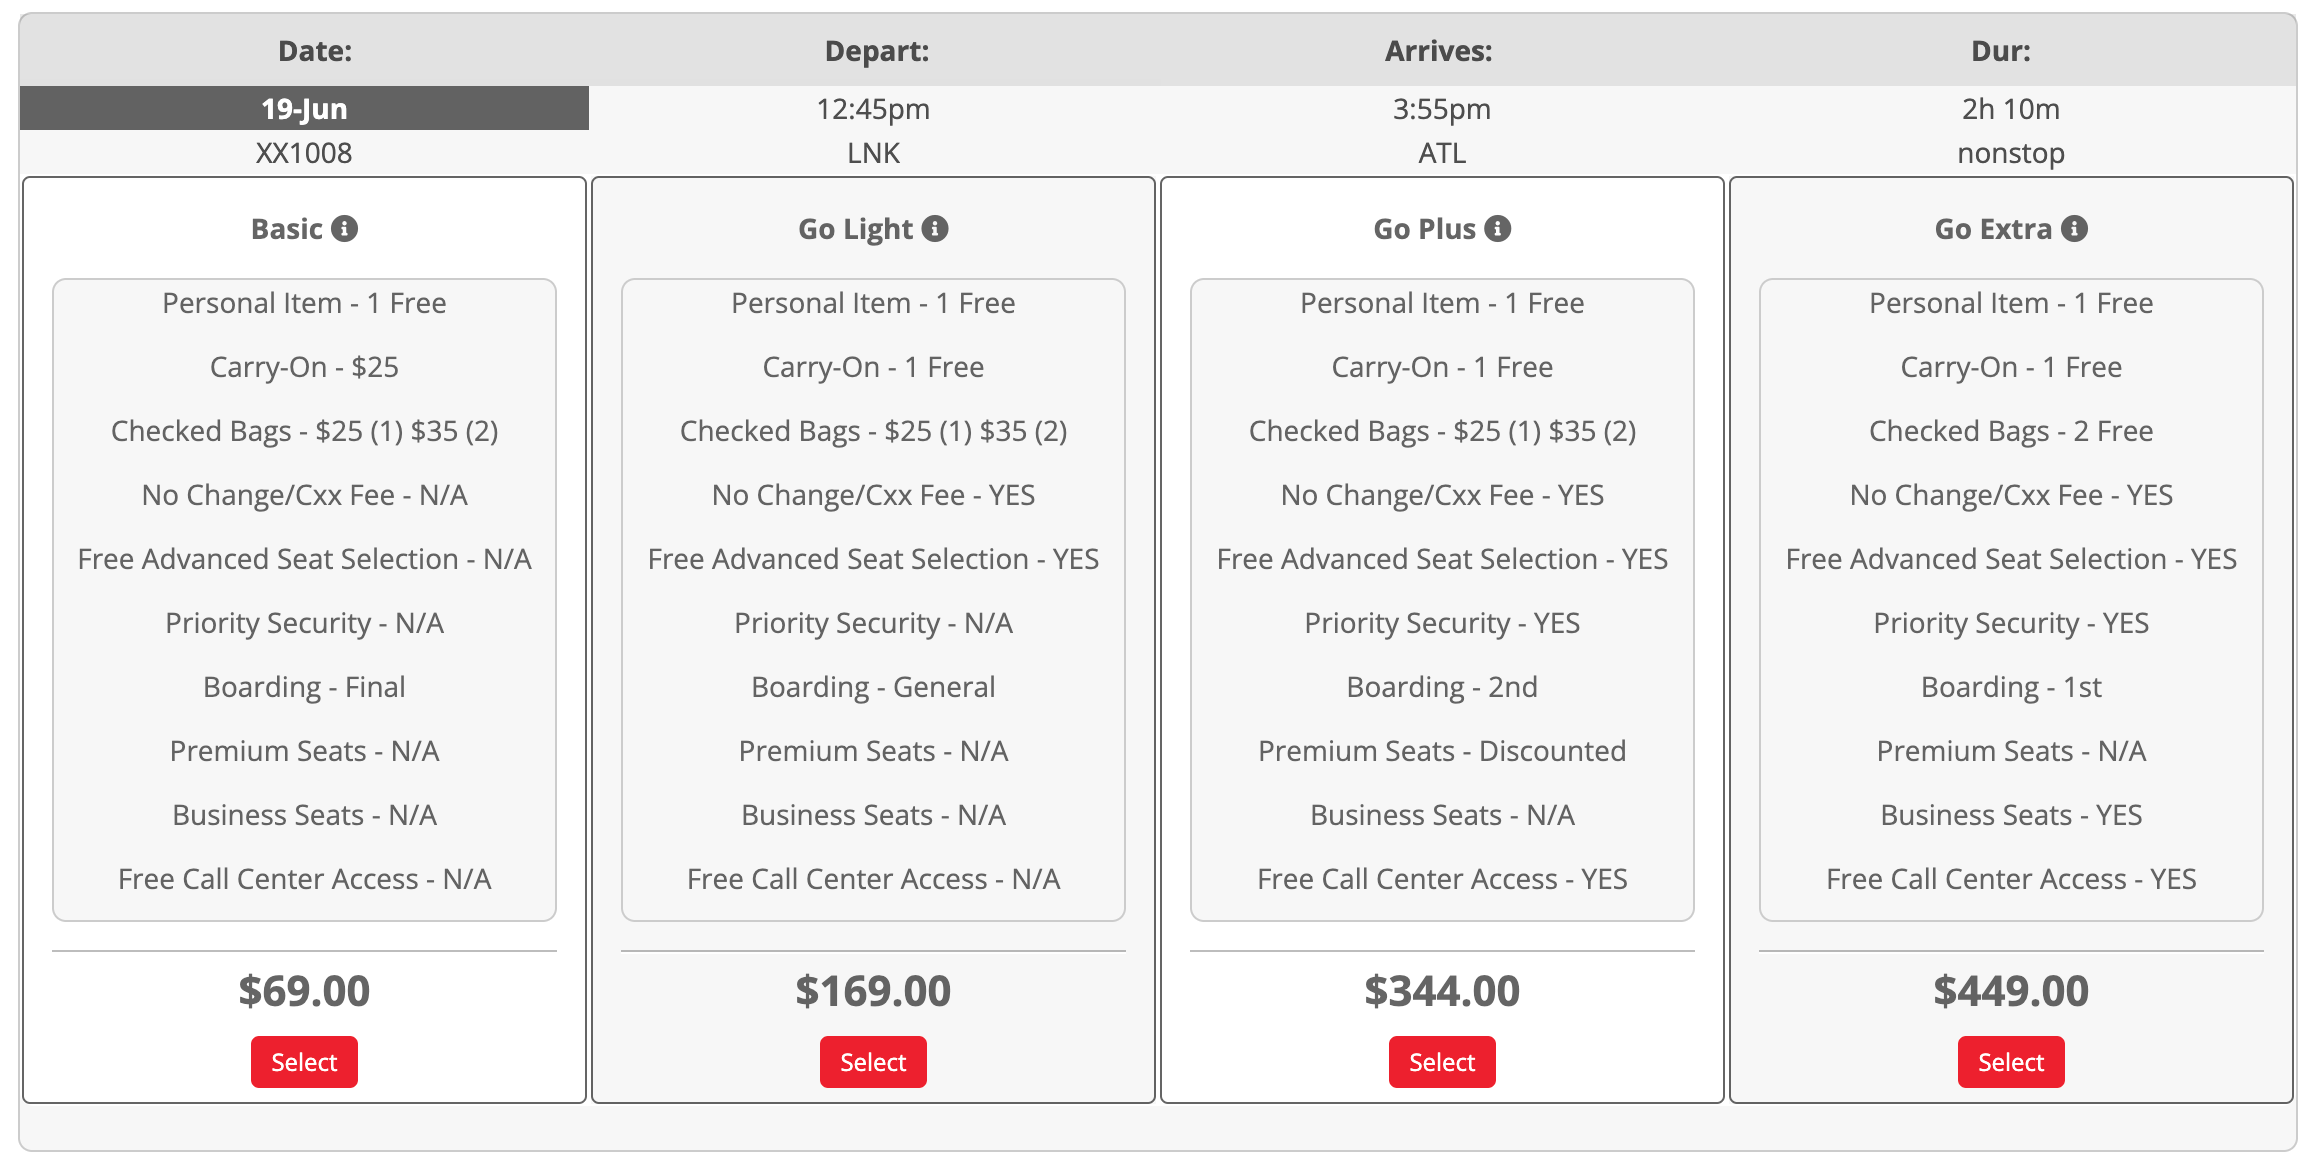Click the $169.00 price label
Screen dimensions: 2316x1170
(873, 991)
